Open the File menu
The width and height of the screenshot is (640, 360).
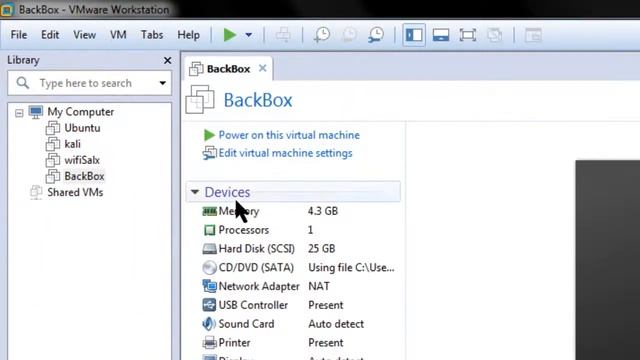point(19,35)
